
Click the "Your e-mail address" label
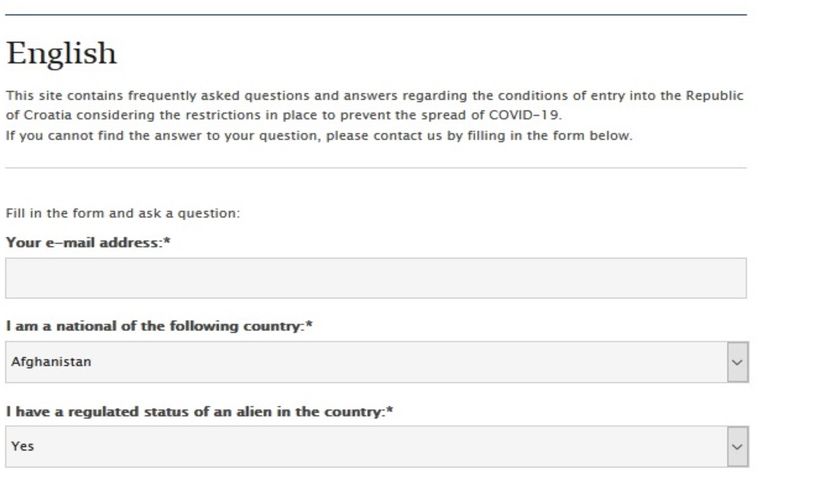tap(84, 243)
